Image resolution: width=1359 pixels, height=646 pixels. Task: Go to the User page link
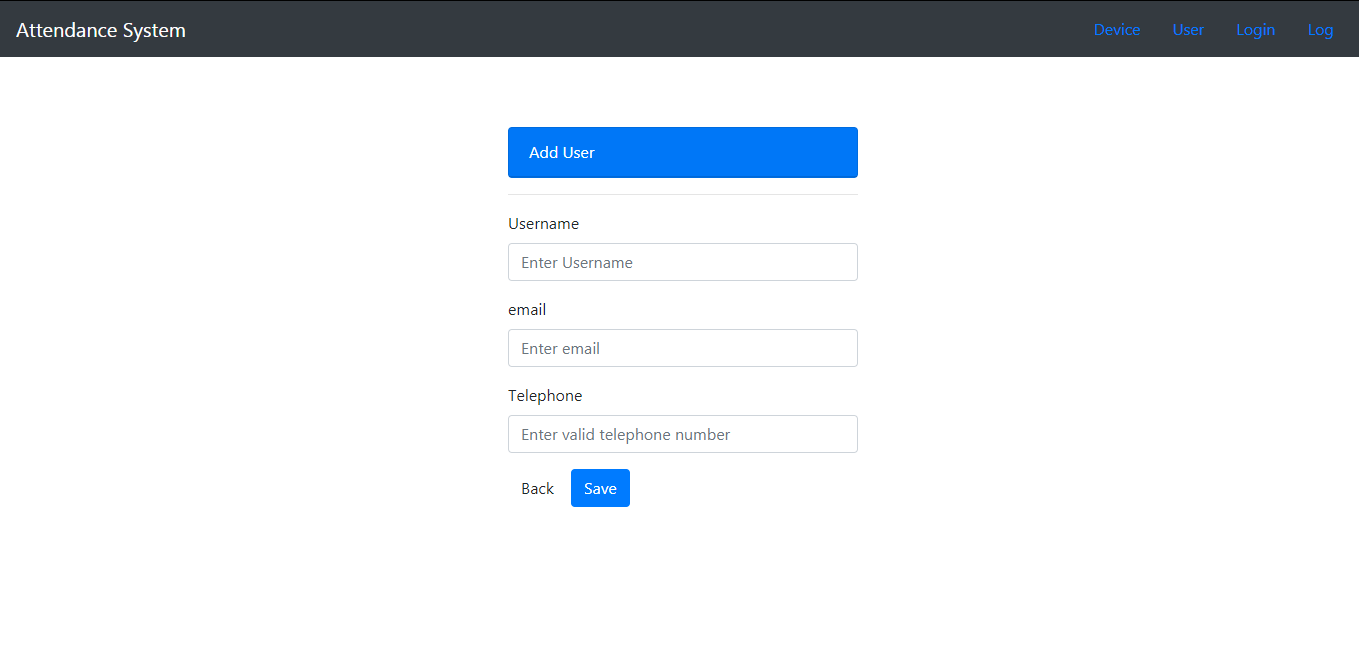pos(1188,30)
